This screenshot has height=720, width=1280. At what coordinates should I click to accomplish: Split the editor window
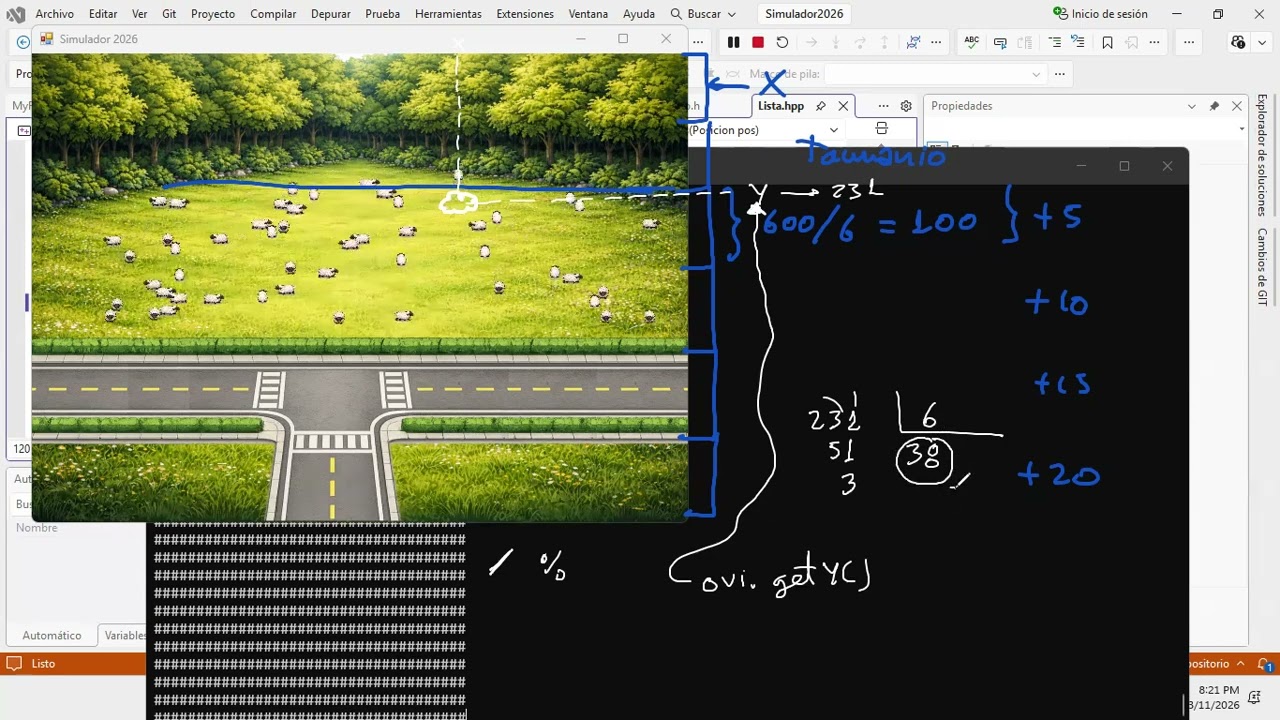coord(881,129)
